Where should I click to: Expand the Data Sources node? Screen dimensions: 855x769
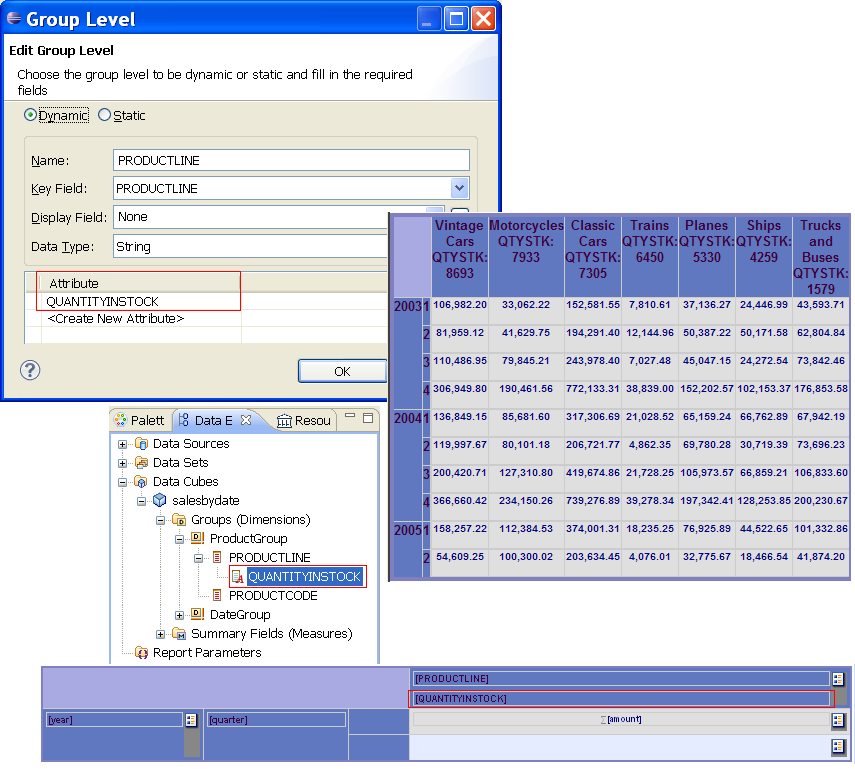pyautogui.click(x=122, y=444)
